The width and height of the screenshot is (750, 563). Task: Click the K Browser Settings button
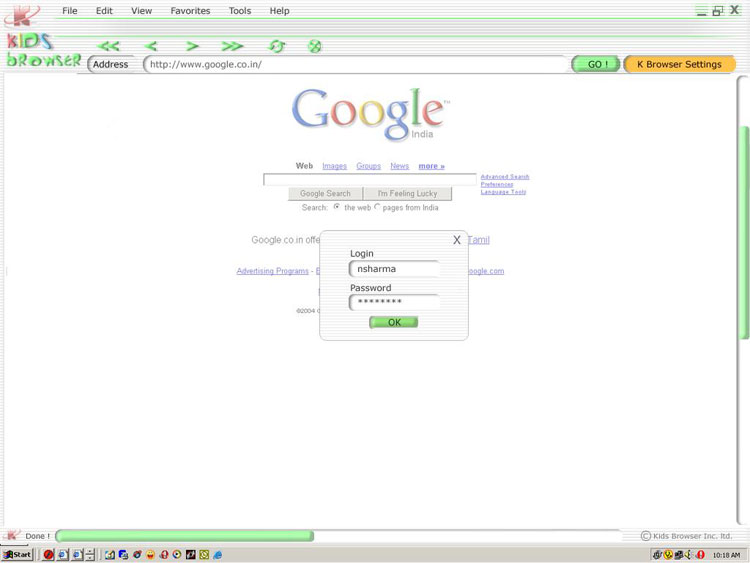(679, 64)
